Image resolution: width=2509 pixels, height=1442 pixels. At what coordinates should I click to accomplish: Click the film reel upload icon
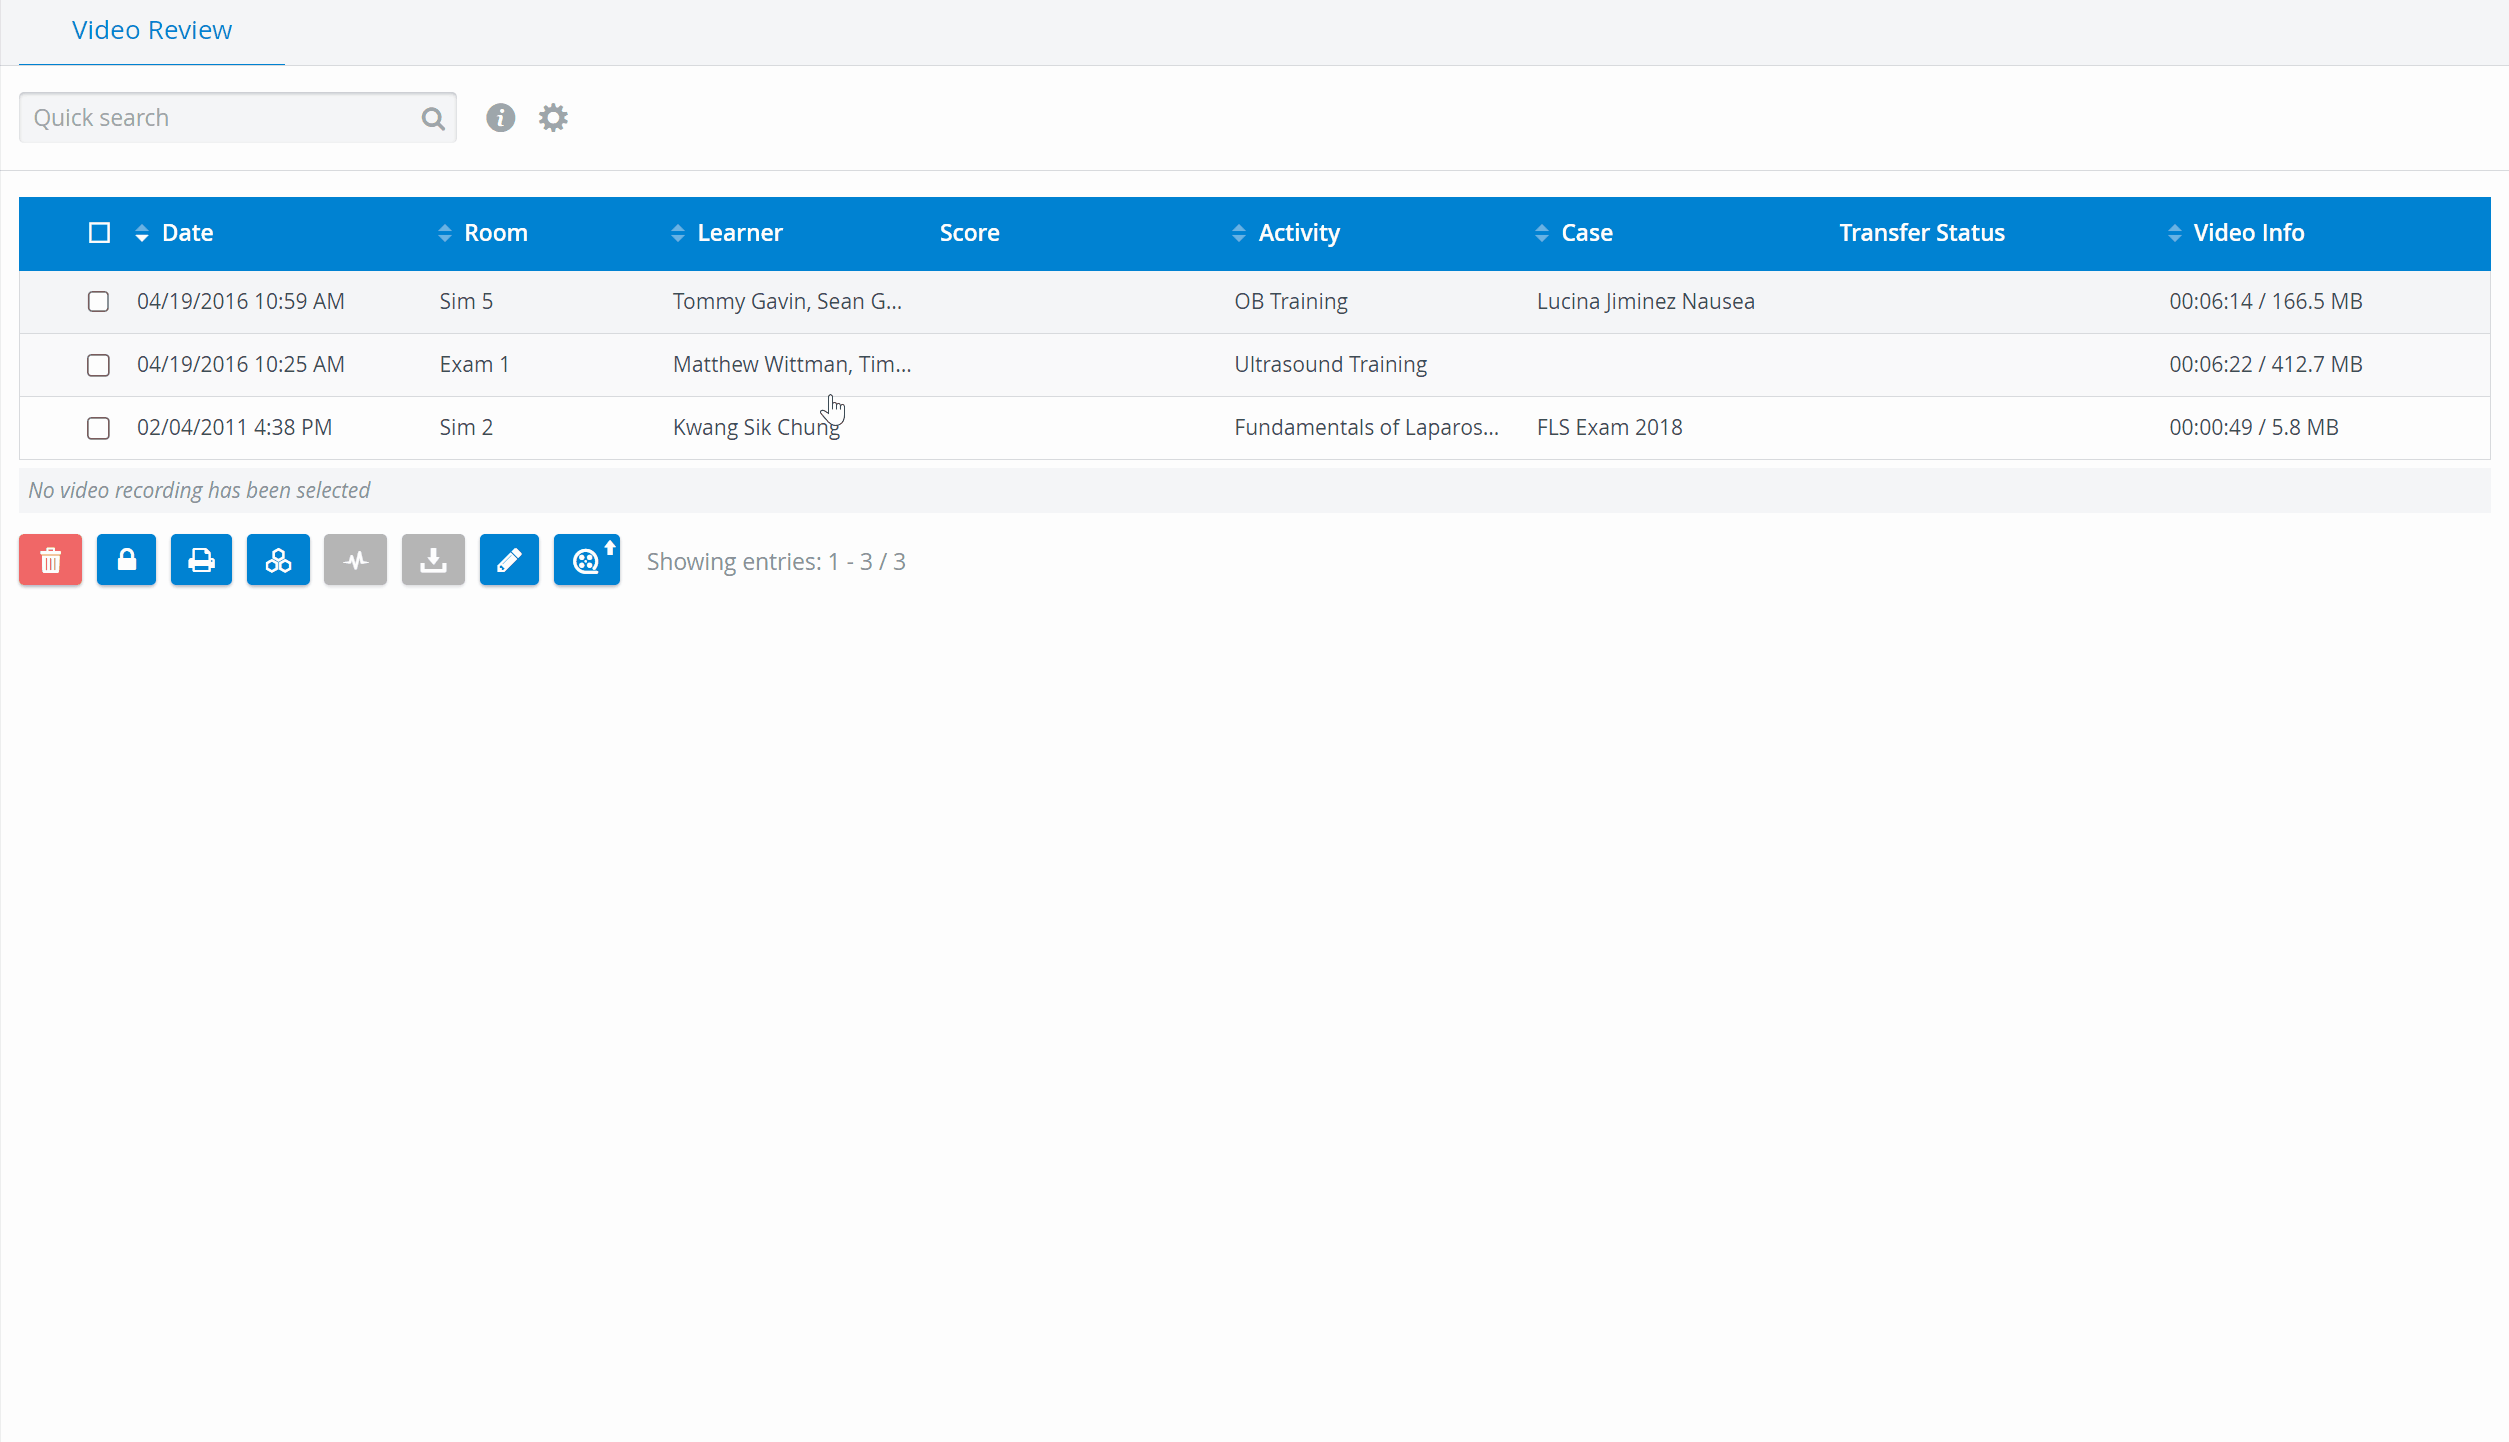[587, 560]
